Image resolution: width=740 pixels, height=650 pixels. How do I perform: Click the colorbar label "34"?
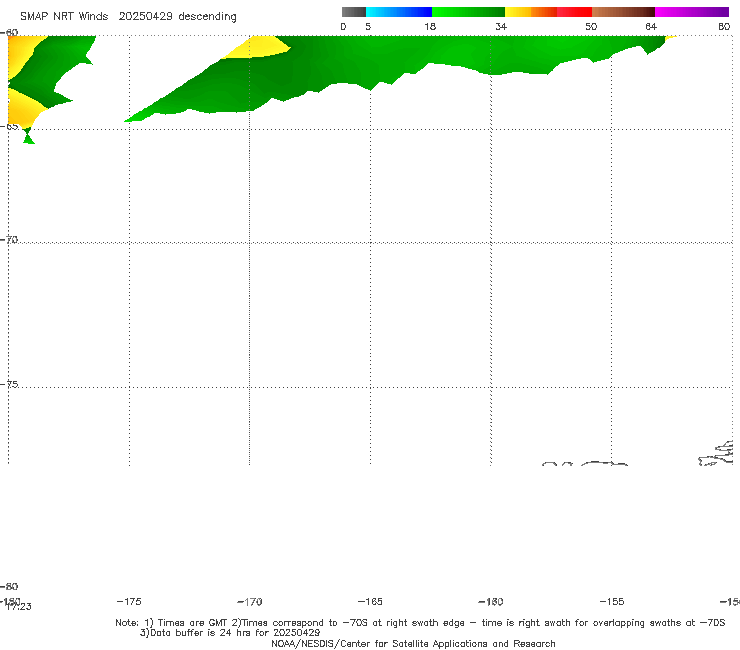[x=501, y=26]
